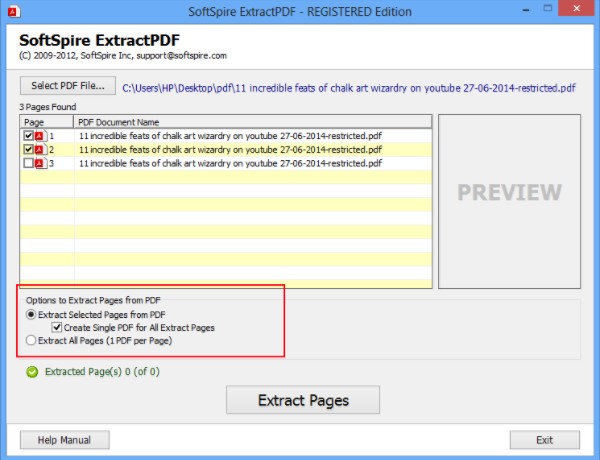Click the PDF icon for page 2
The height and width of the screenshot is (460, 600).
41,150
